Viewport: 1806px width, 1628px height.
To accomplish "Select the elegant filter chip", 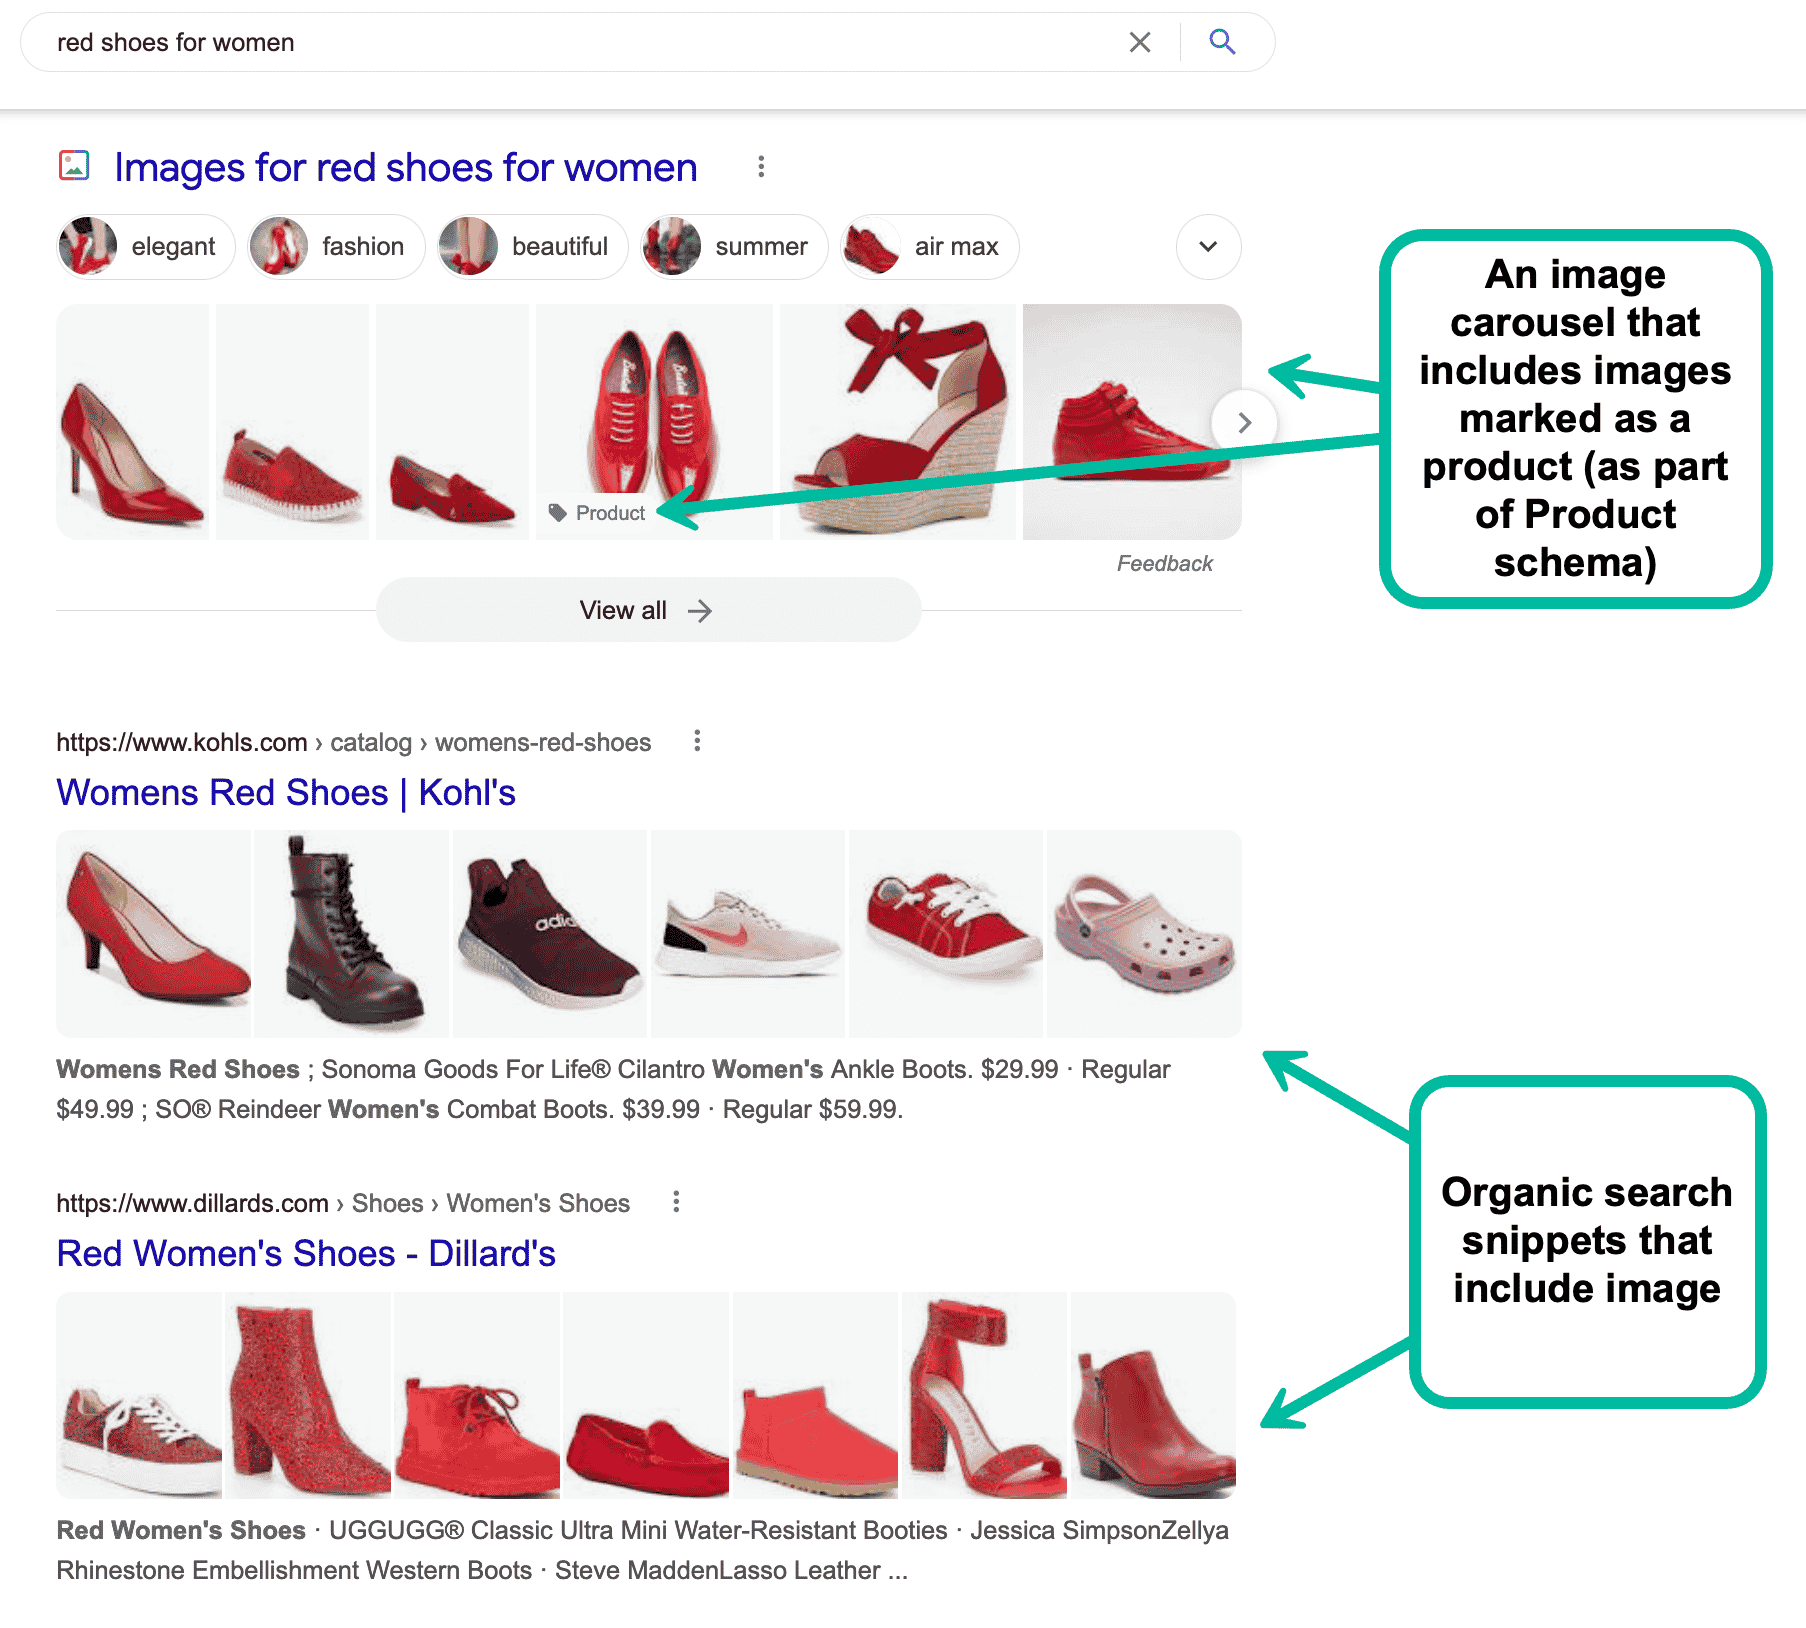I will (146, 246).
